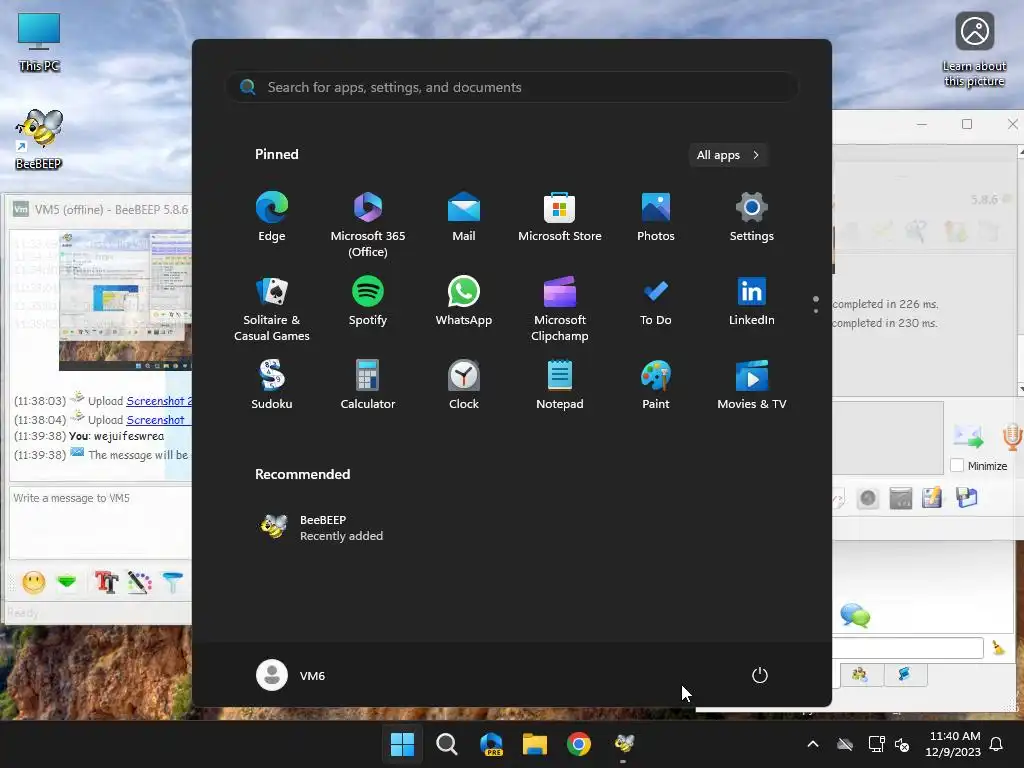This screenshot has height=768, width=1024.
Task: Open the notifications bell
Action: click(997, 744)
